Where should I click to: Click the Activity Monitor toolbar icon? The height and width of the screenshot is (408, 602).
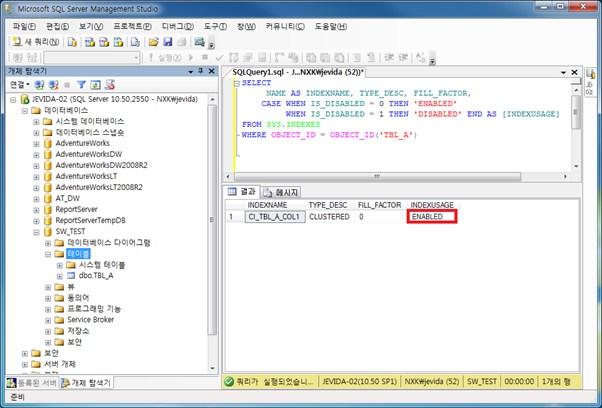[x=199, y=41]
